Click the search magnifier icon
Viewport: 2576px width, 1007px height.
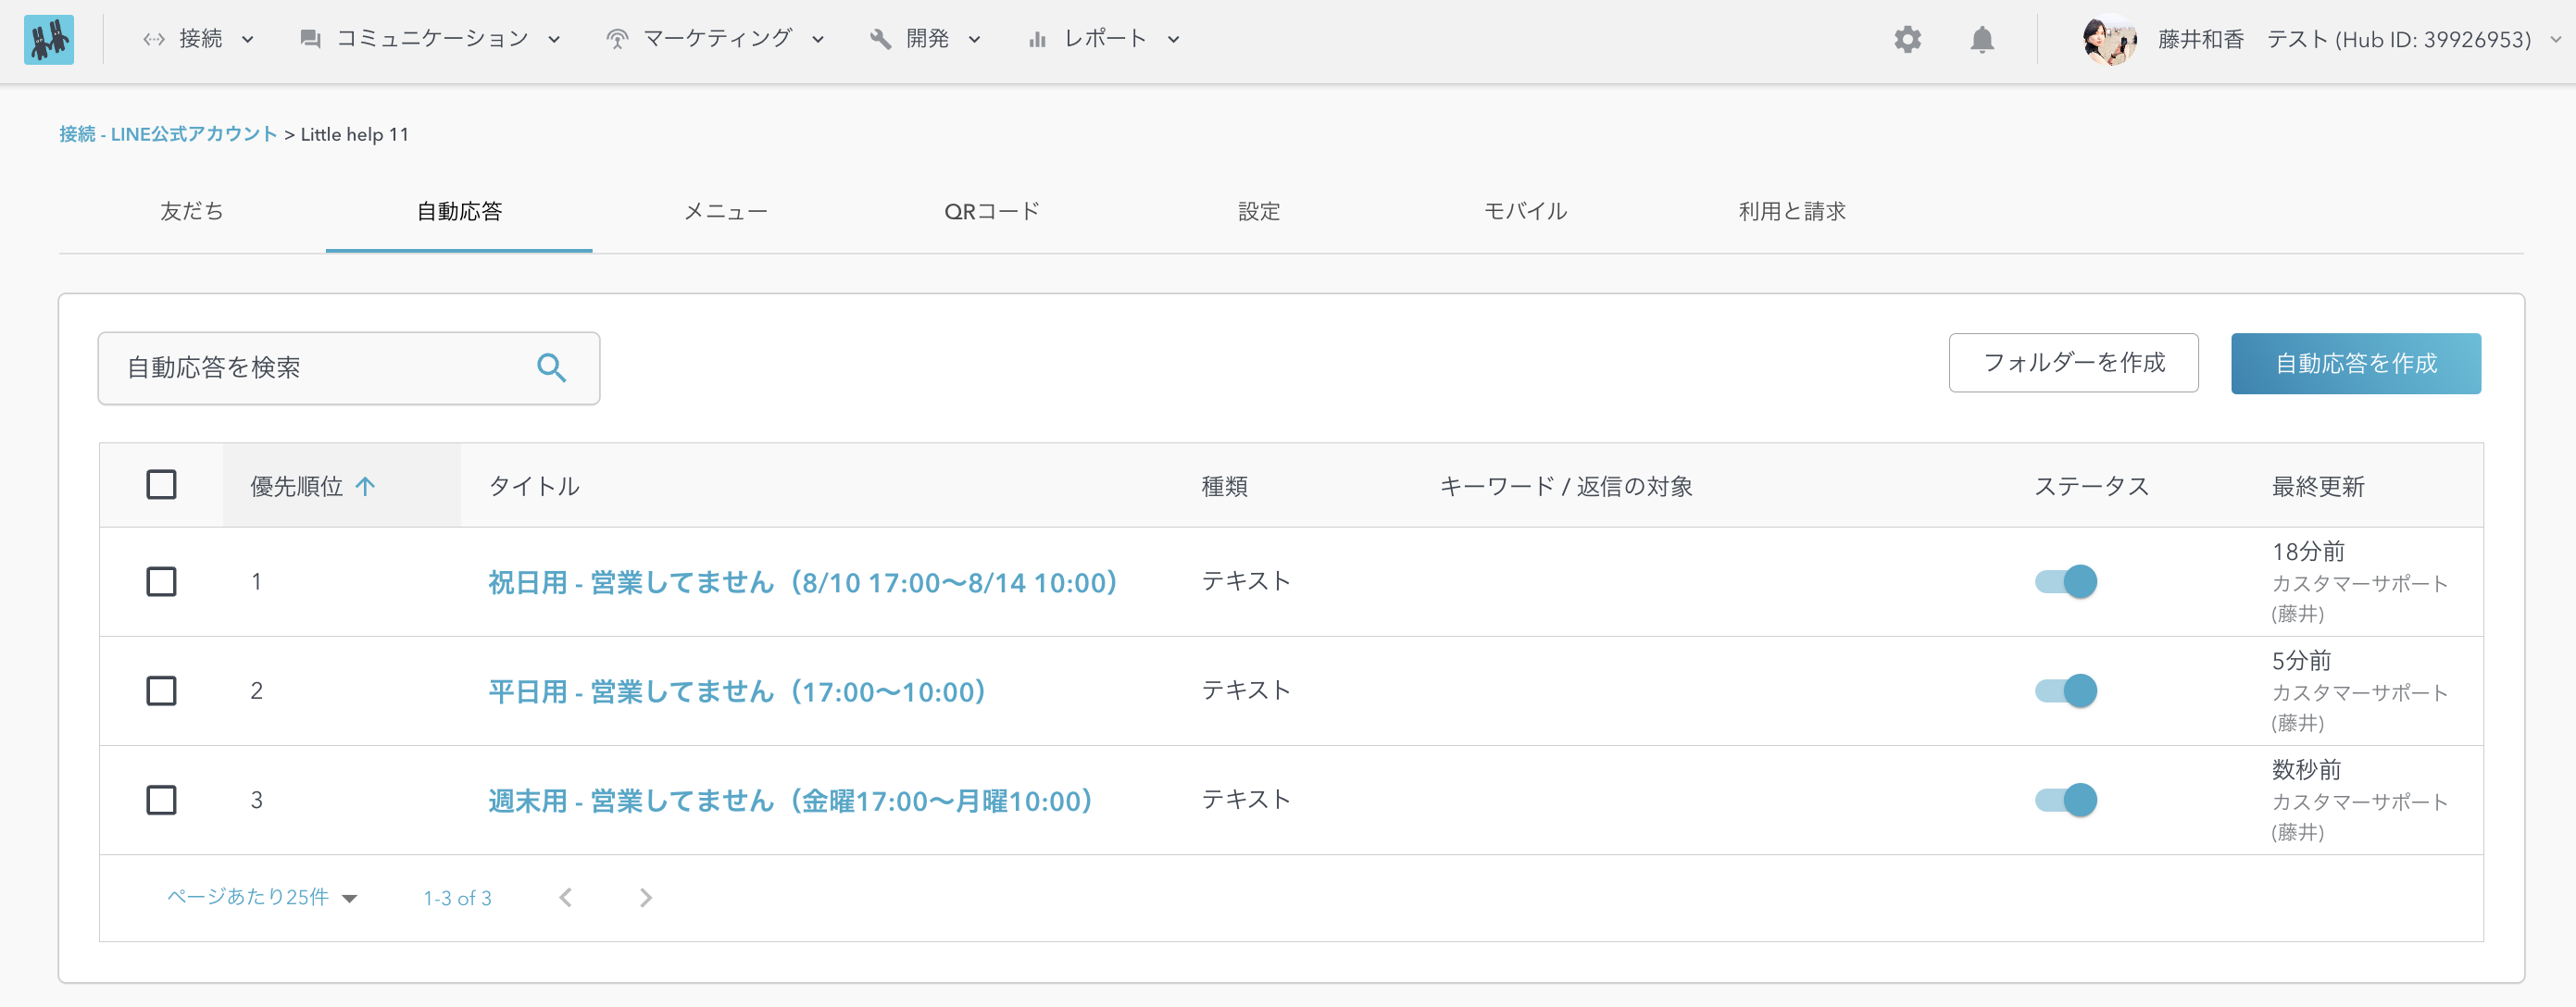[x=551, y=368]
